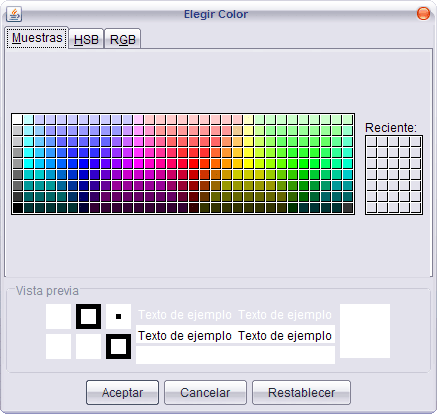Pick the black swatch at palette bottom-left
Viewport: 437px width, 414px height.
coord(17,208)
